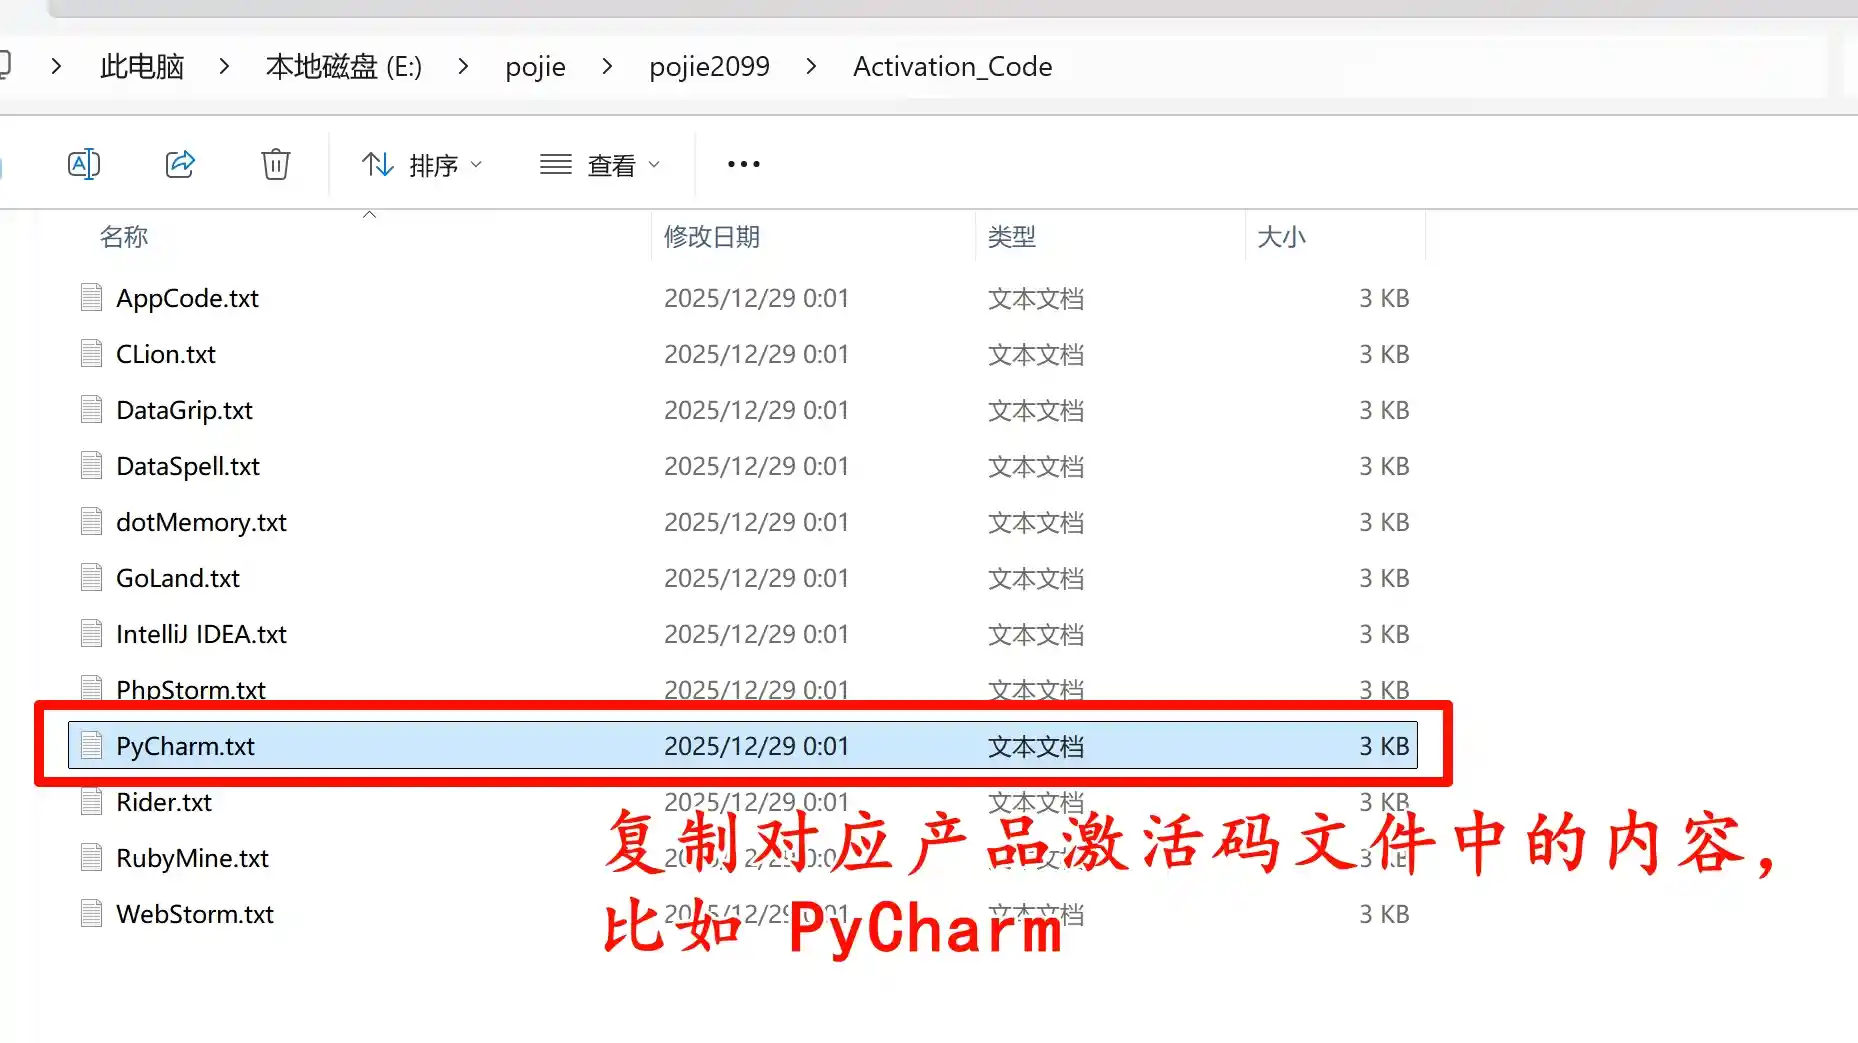Select the dotMemory.txt file
Screen dimensions: 1858x1043
[201, 522]
